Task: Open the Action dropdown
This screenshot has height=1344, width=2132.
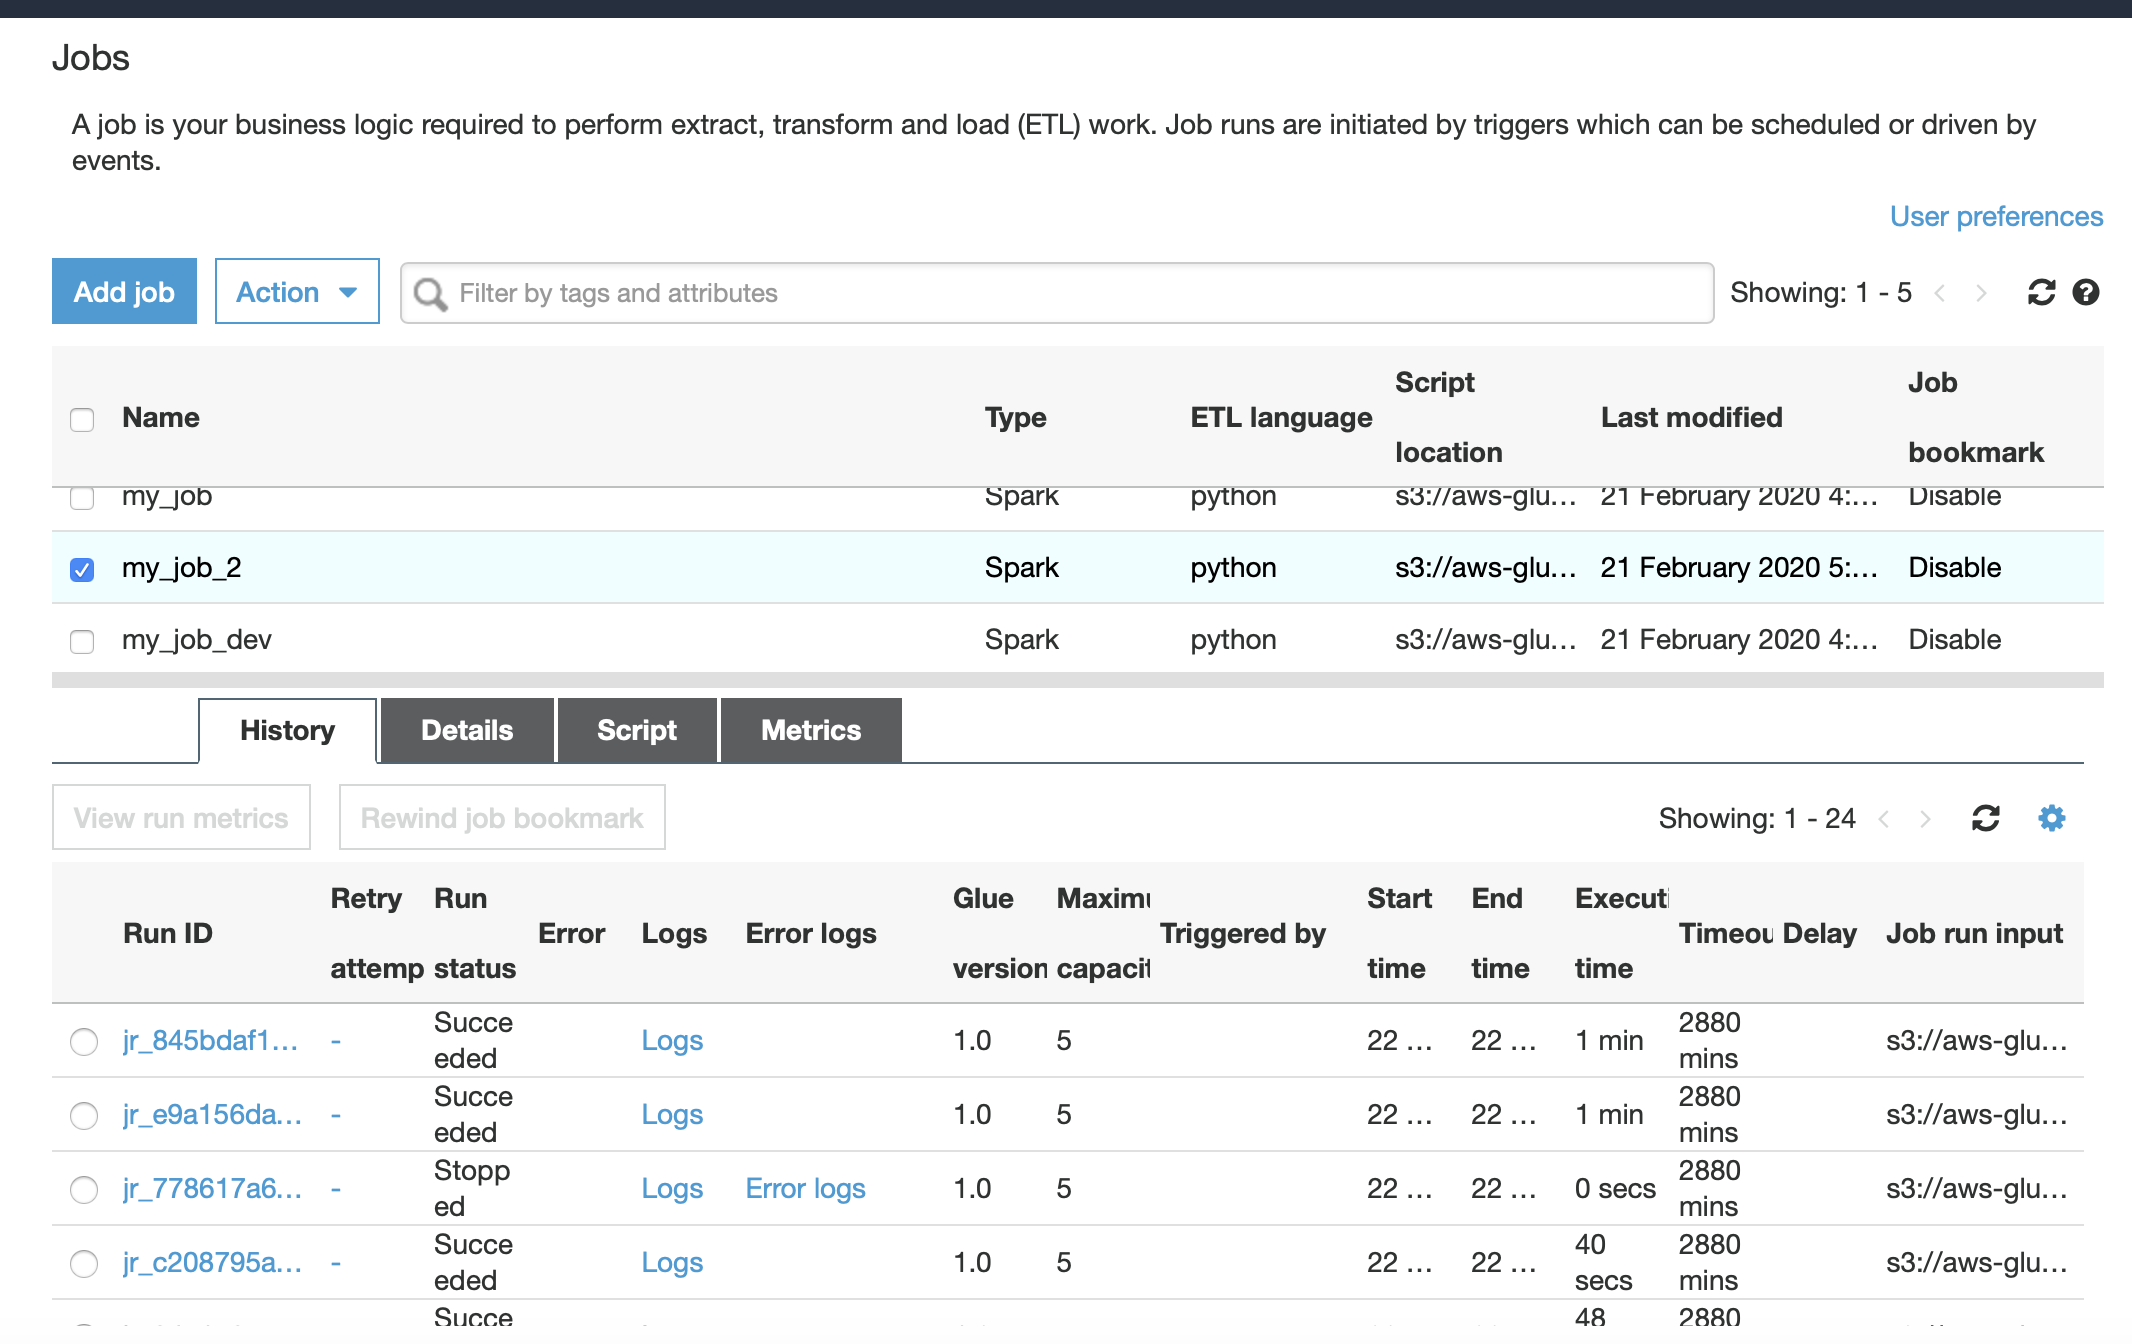Action: point(297,292)
